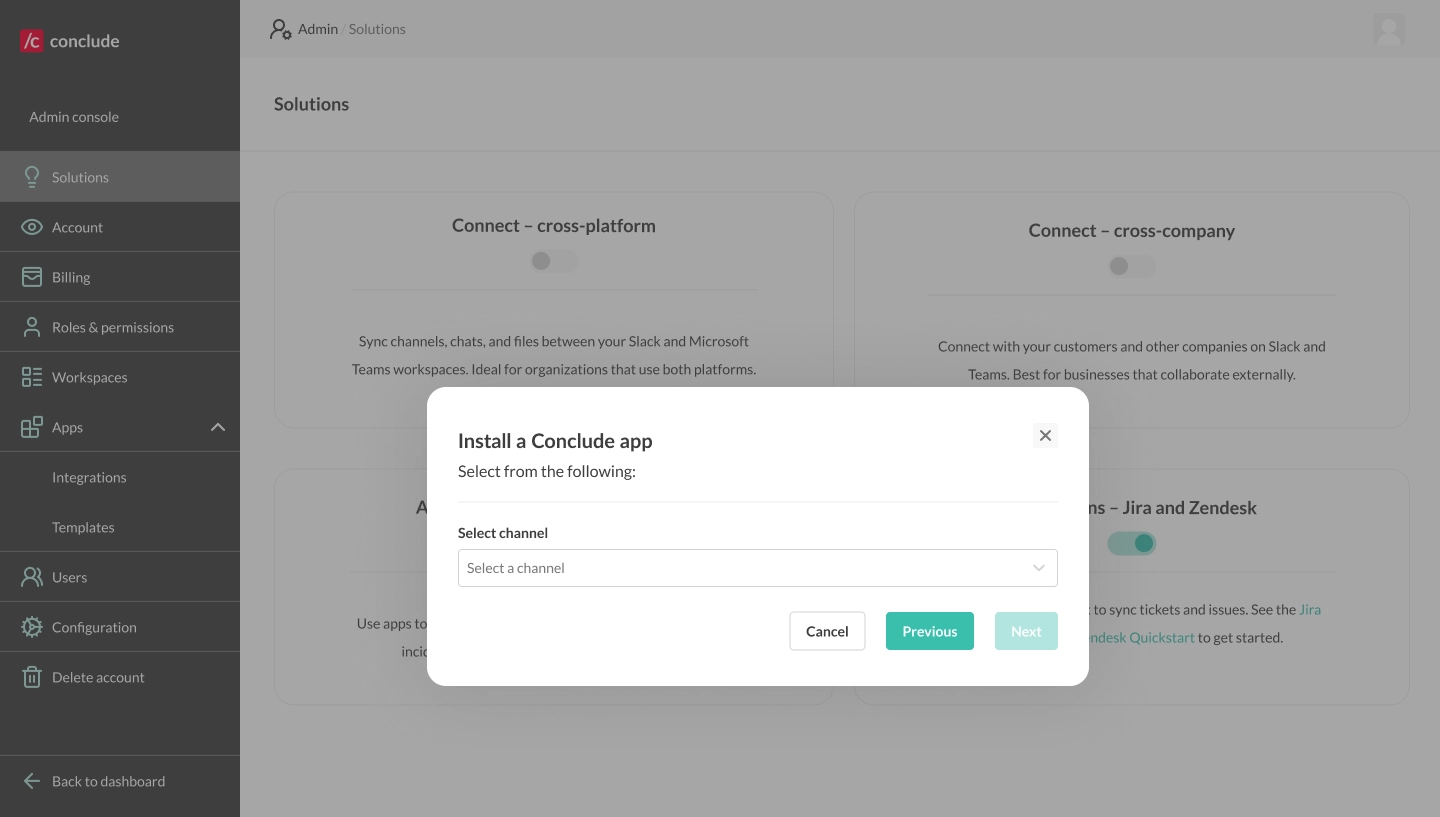
Task: Disable the Jira and Zendesk solution toggle
Action: coord(1131,543)
